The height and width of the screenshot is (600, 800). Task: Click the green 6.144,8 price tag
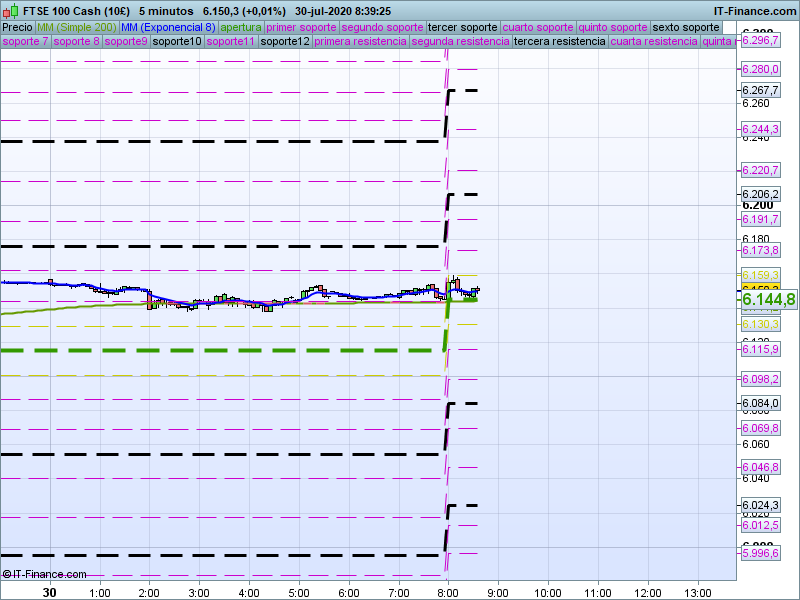[768, 299]
